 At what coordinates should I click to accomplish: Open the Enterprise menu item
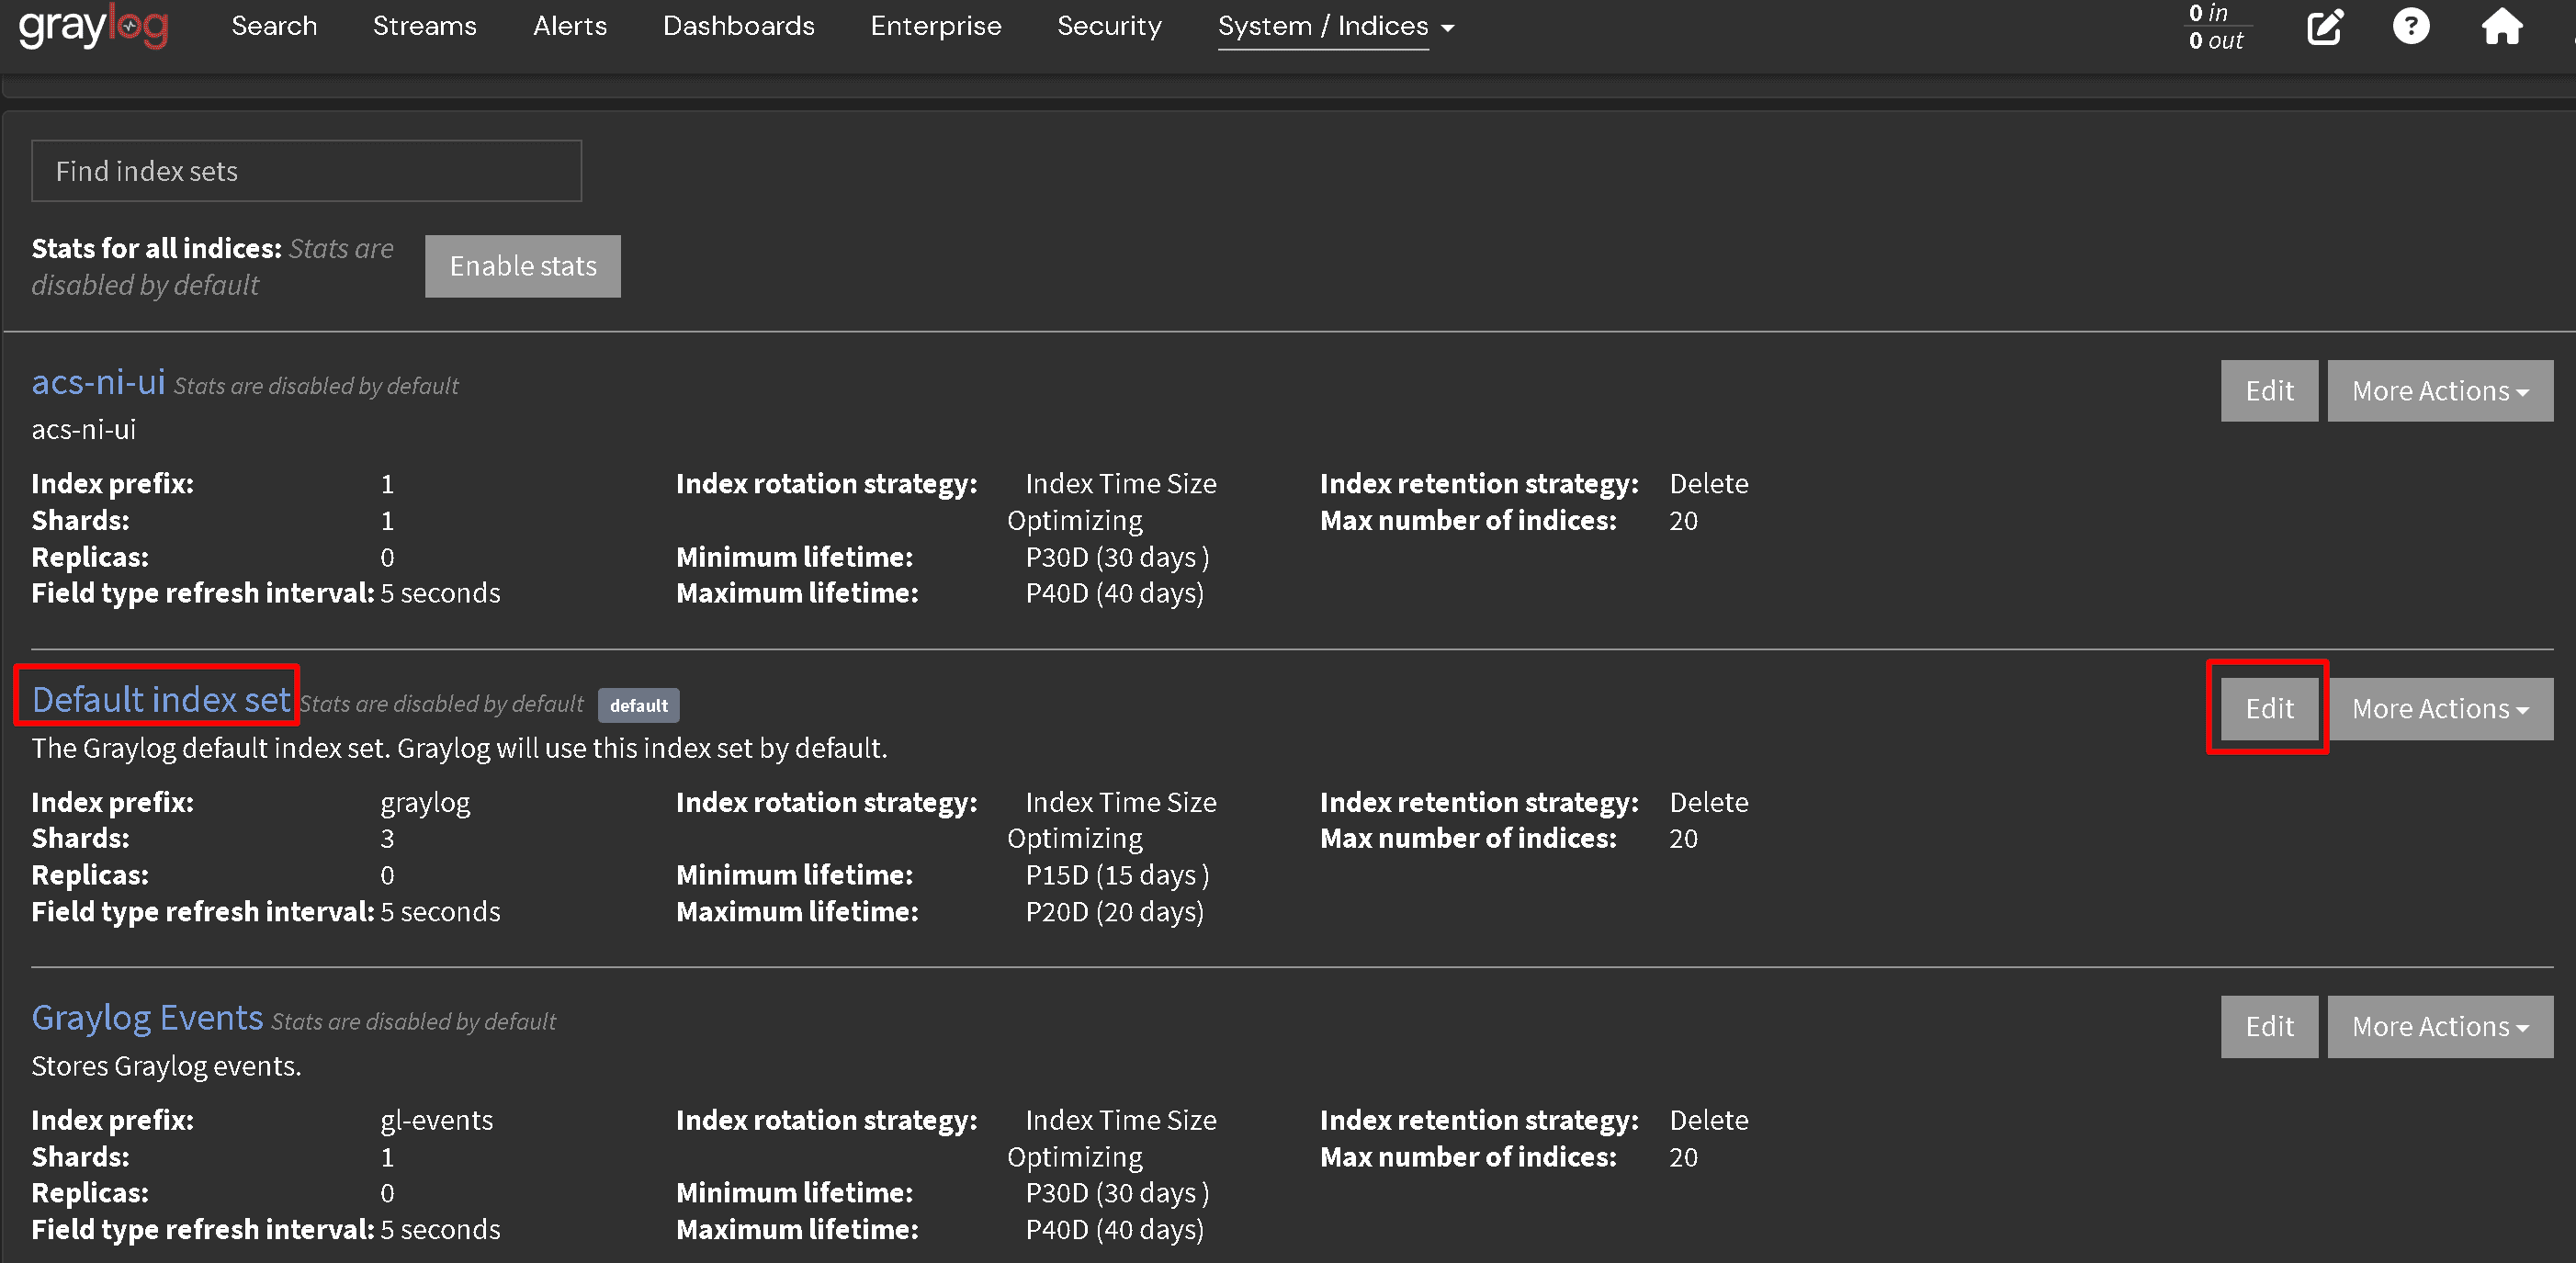coord(936,26)
